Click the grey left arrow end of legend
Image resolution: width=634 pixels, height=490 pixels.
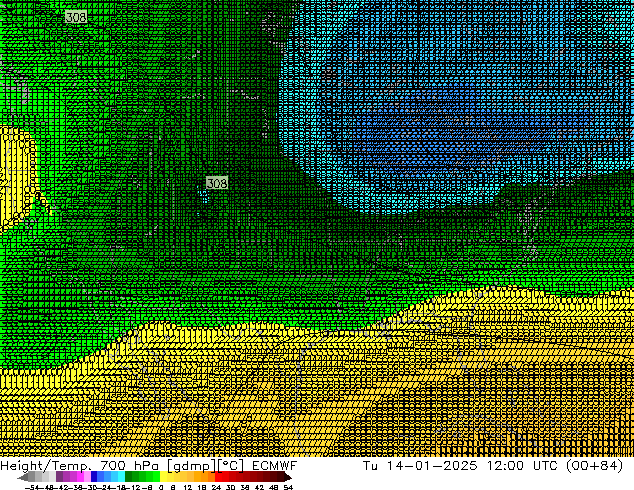(23, 477)
